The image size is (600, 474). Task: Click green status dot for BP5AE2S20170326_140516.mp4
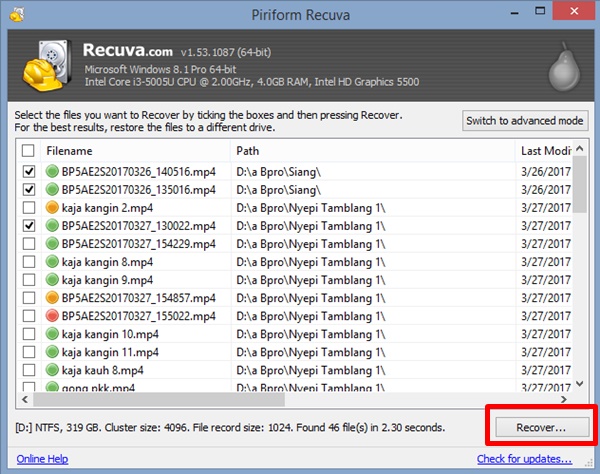click(52, 171)
